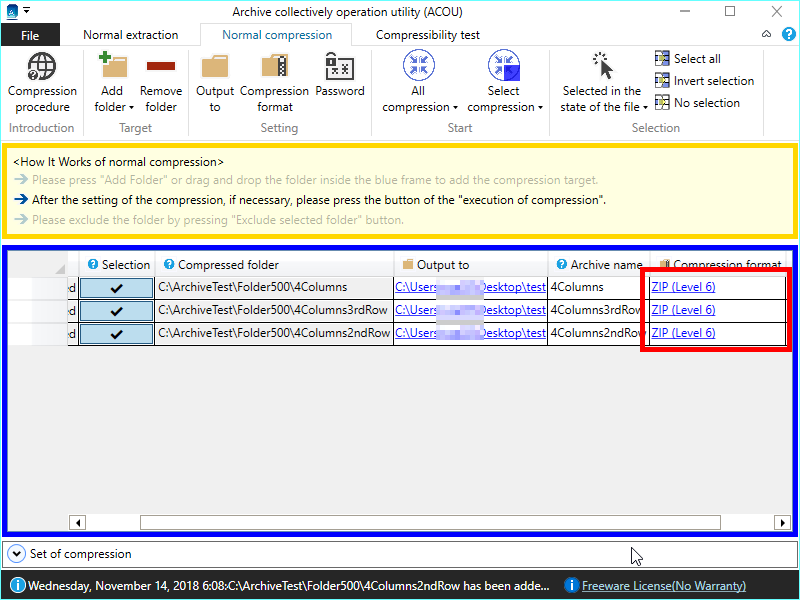Open the Freeware License (No Warranty) link
The image size is (800, 600).
pos(663,586)
